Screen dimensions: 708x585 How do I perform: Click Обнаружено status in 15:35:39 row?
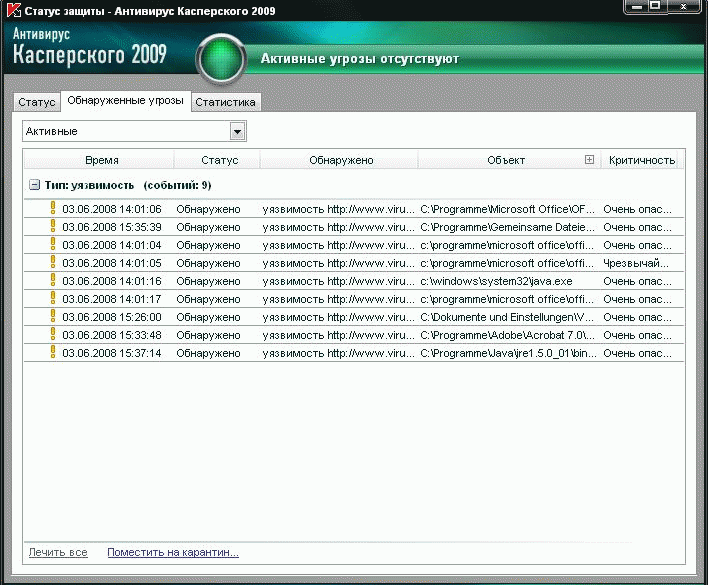(x=208, y=227)
